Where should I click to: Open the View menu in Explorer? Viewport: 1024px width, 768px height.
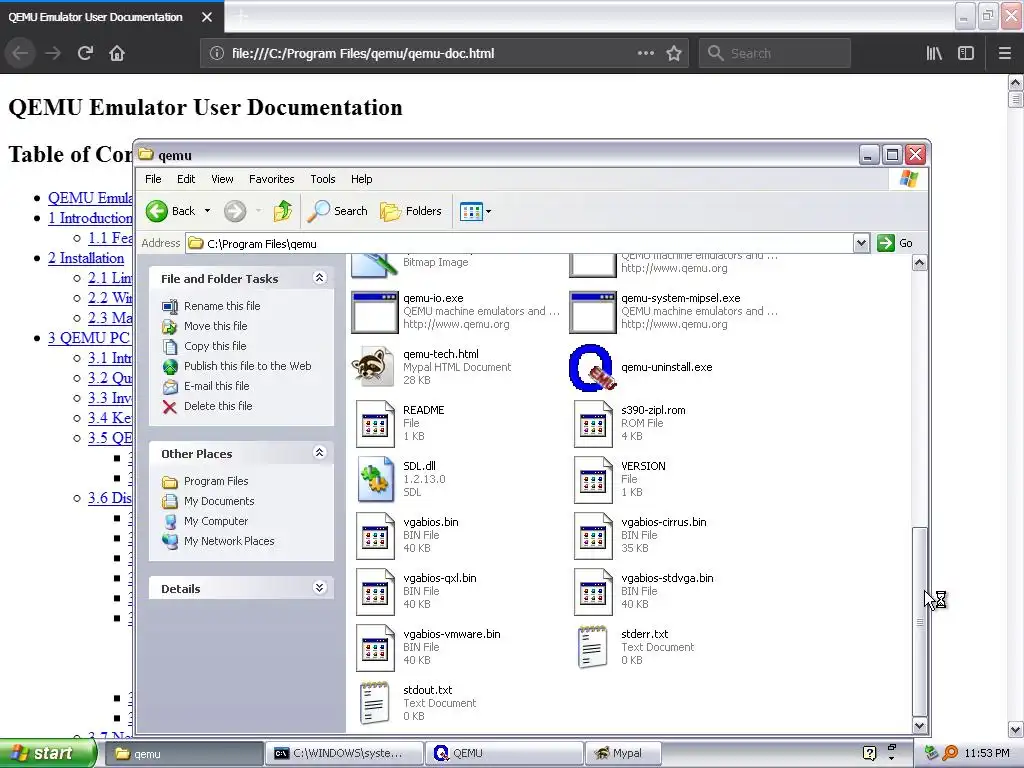[222, 179]
